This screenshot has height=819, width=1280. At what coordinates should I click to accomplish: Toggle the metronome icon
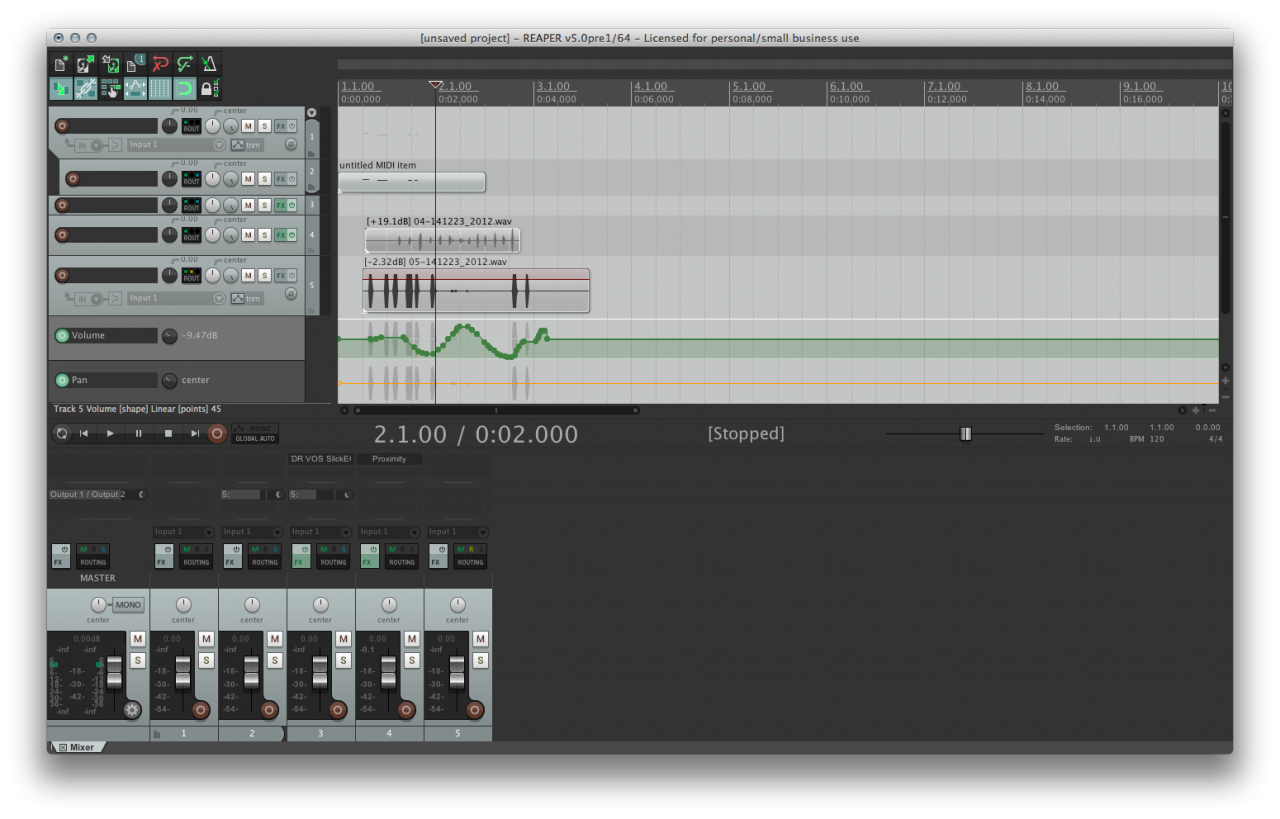(x=210, y=64)
